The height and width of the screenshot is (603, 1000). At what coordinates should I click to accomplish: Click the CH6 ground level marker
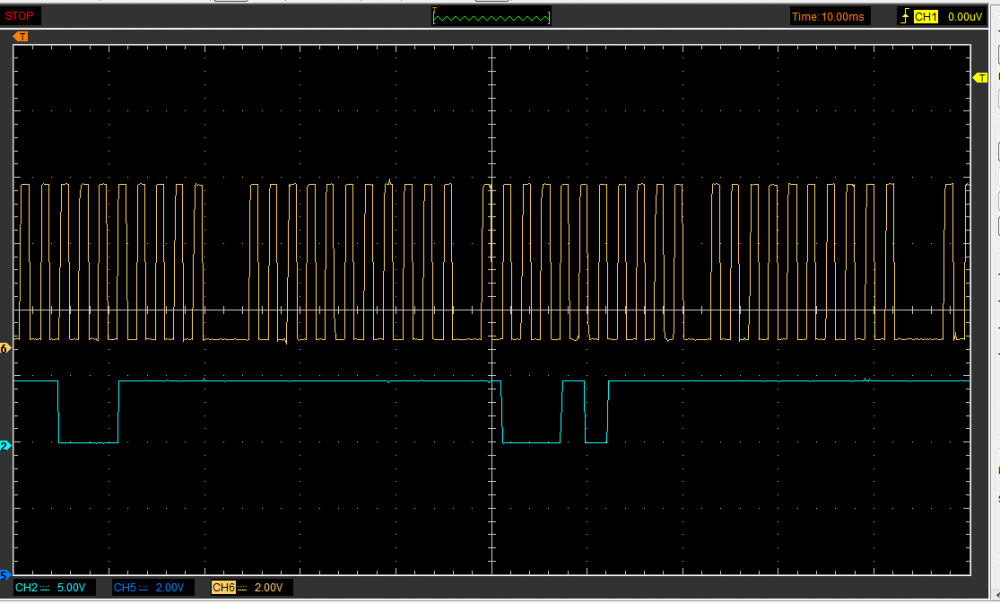tap(4, 348)
